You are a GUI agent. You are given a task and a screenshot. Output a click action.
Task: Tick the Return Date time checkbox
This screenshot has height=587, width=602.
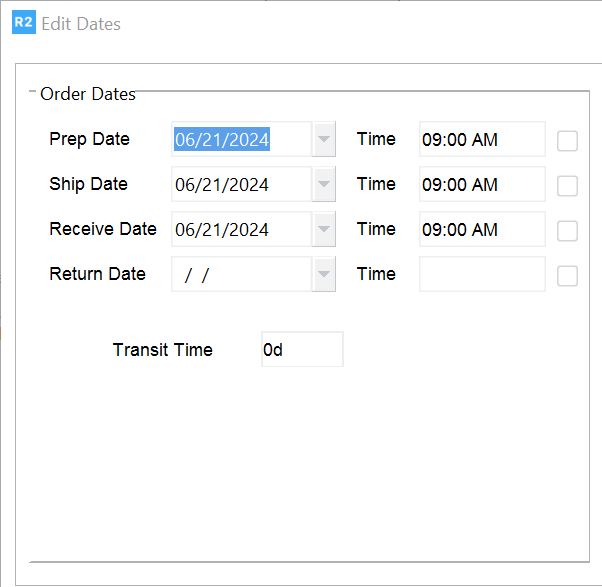pyautogui.click(x=567, y=276)
